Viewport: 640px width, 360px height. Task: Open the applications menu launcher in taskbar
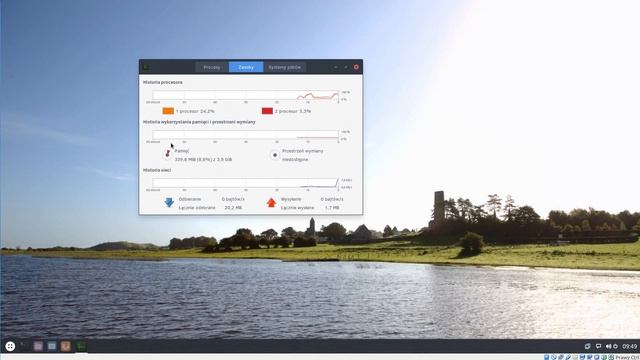(10, 347)
